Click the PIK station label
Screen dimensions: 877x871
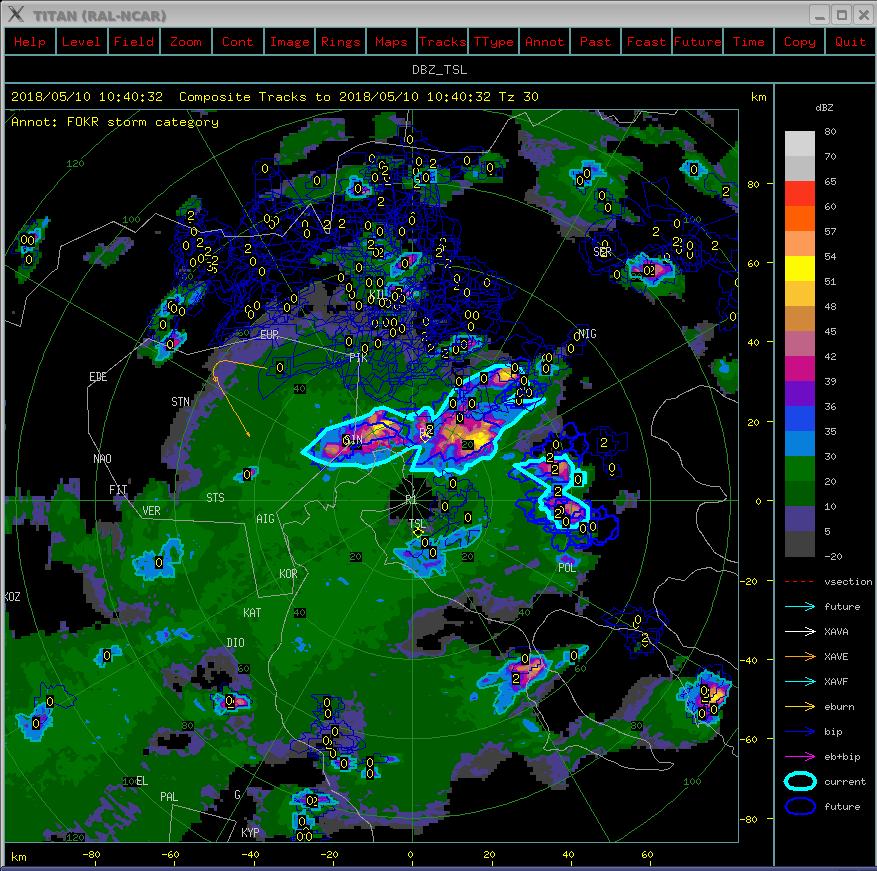pyautogui.click(x=358, y=357)
